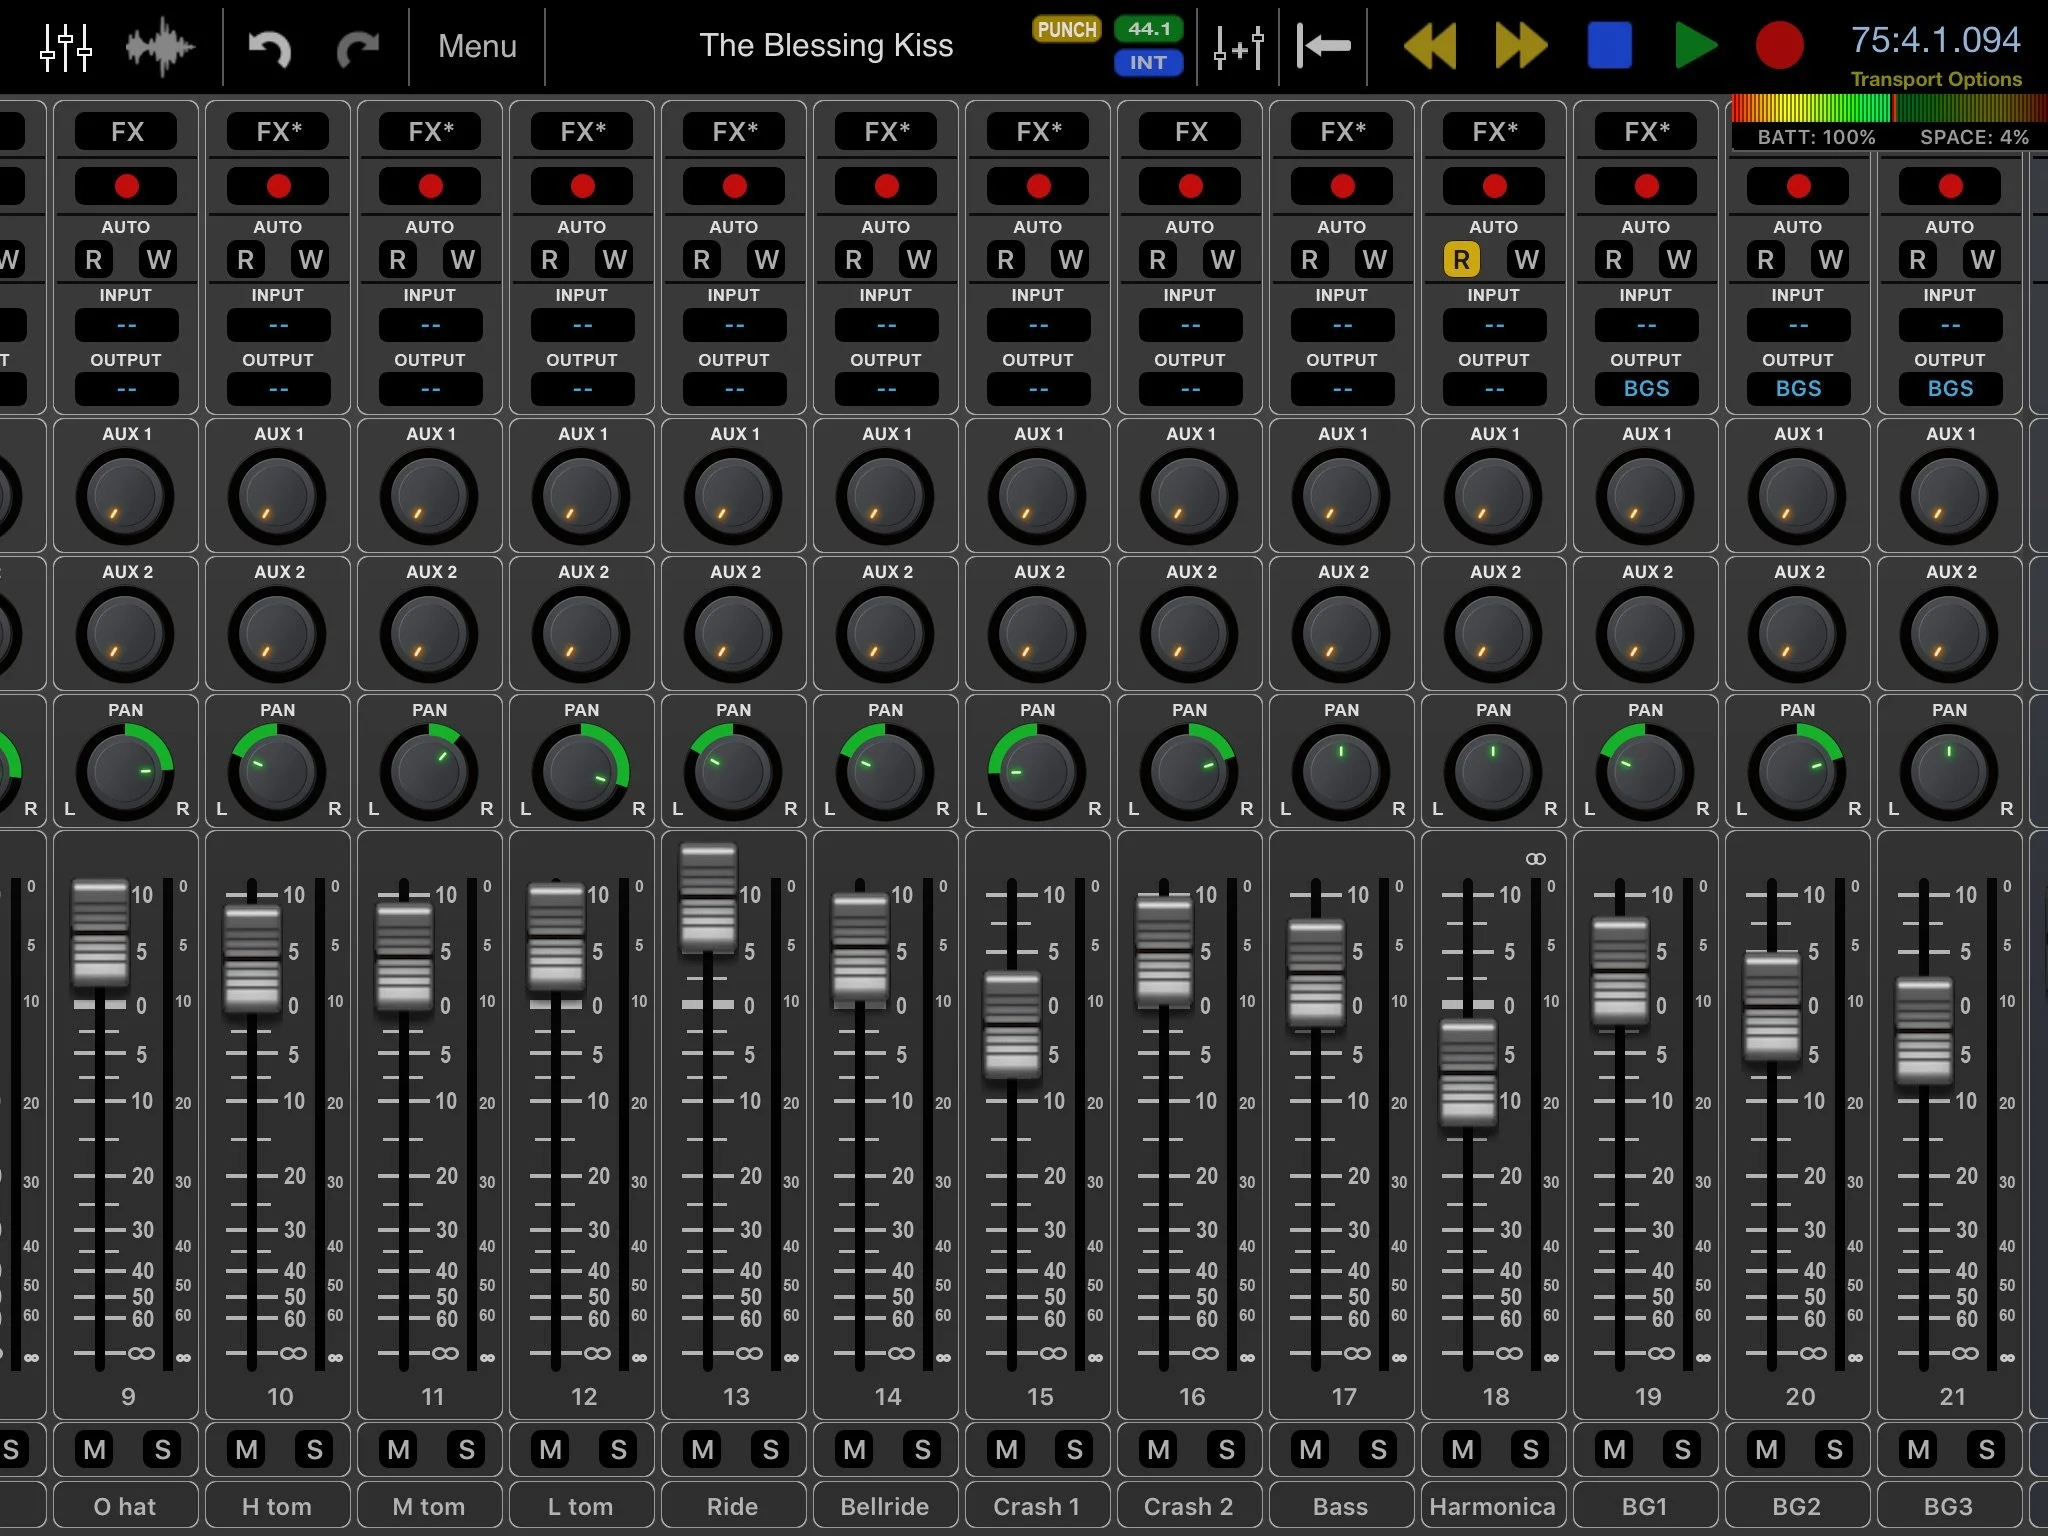This screenshot has height=1536, width=2048.
Task: Click the undo arrow
Action: [269, 47]
